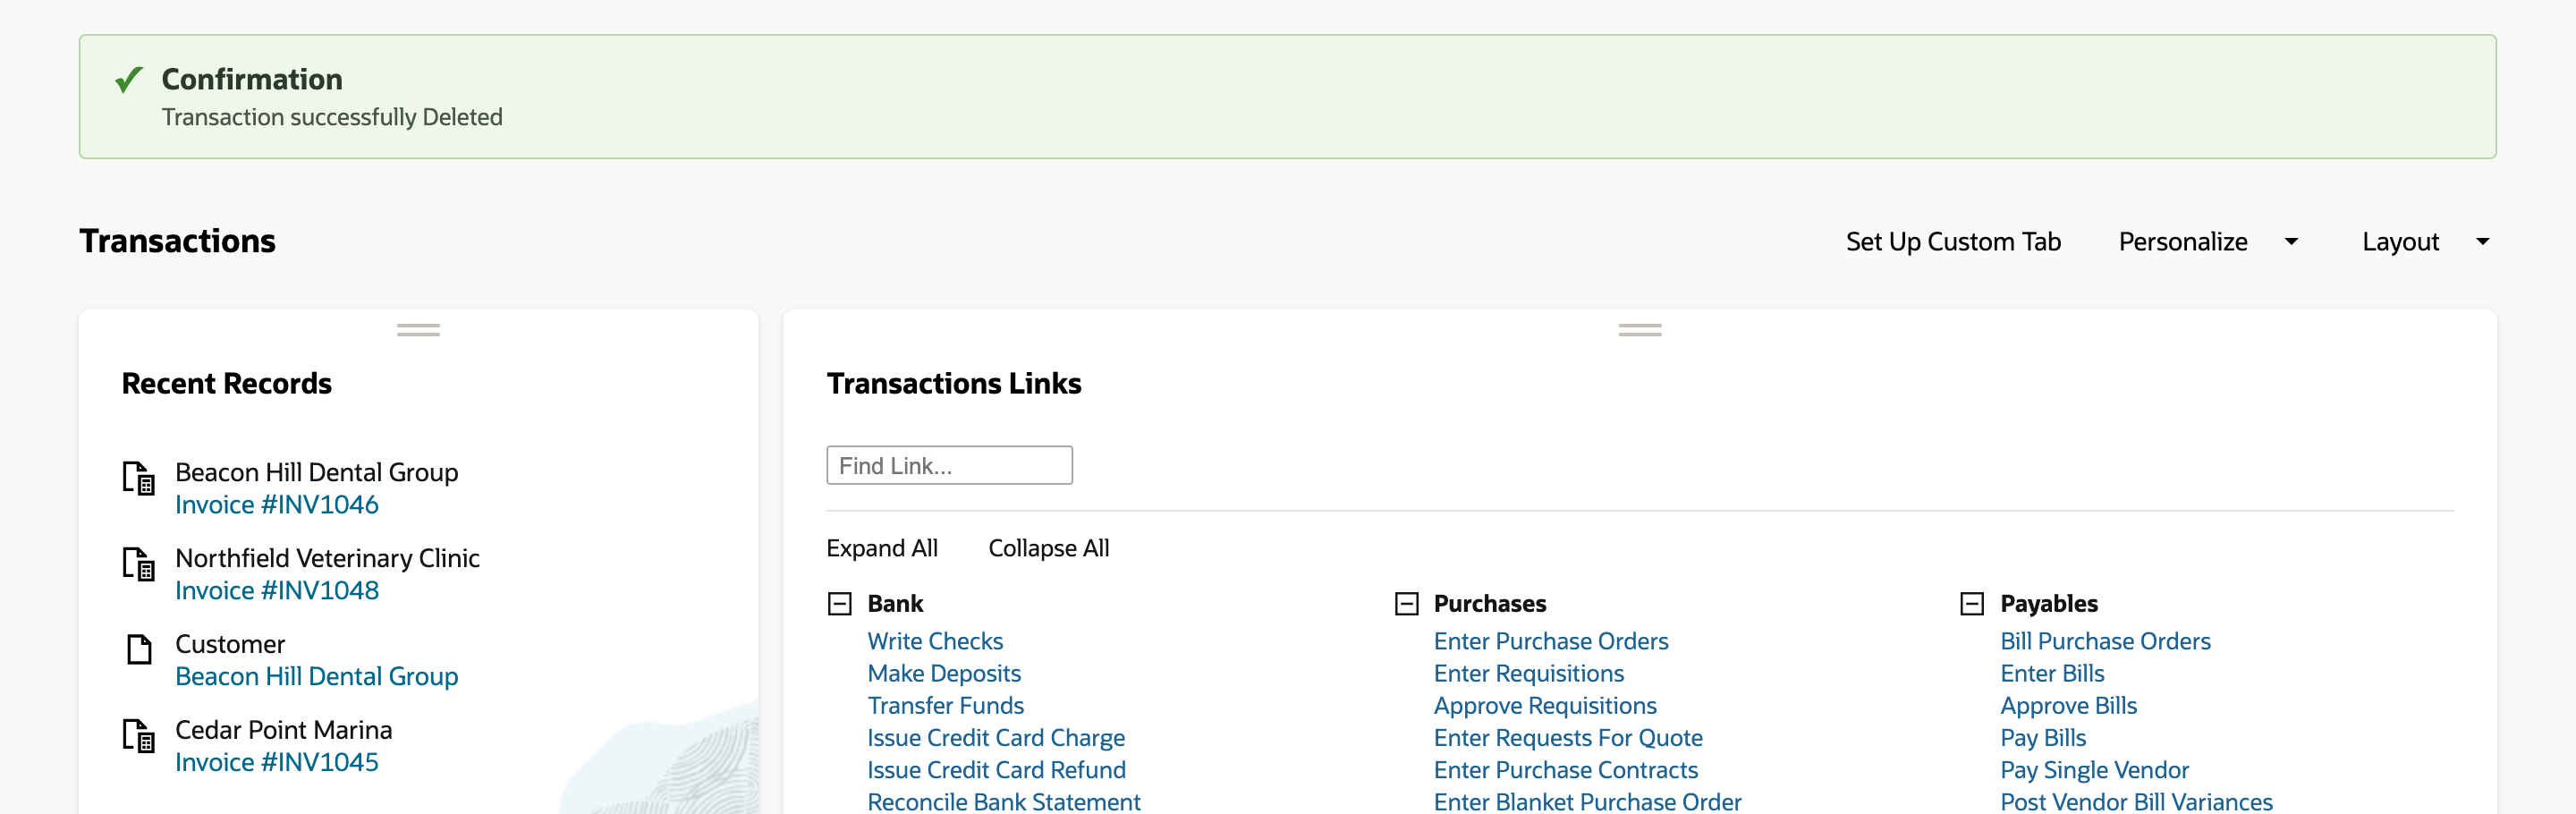The width and height of the screenshot is (2576, 814).
Task: Open Approve Bills link
Action: pyautogui.click(x=2068, y=705)
